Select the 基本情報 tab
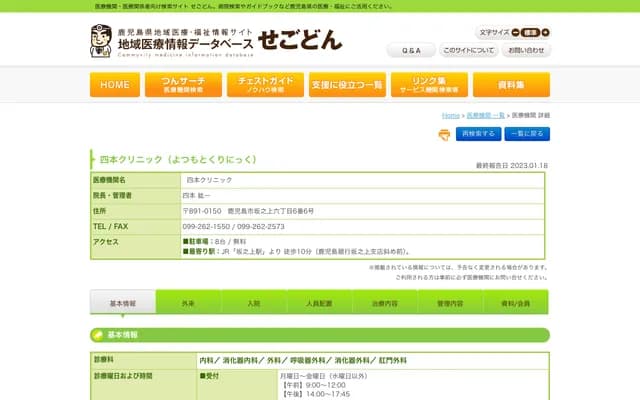 (123, 303)
